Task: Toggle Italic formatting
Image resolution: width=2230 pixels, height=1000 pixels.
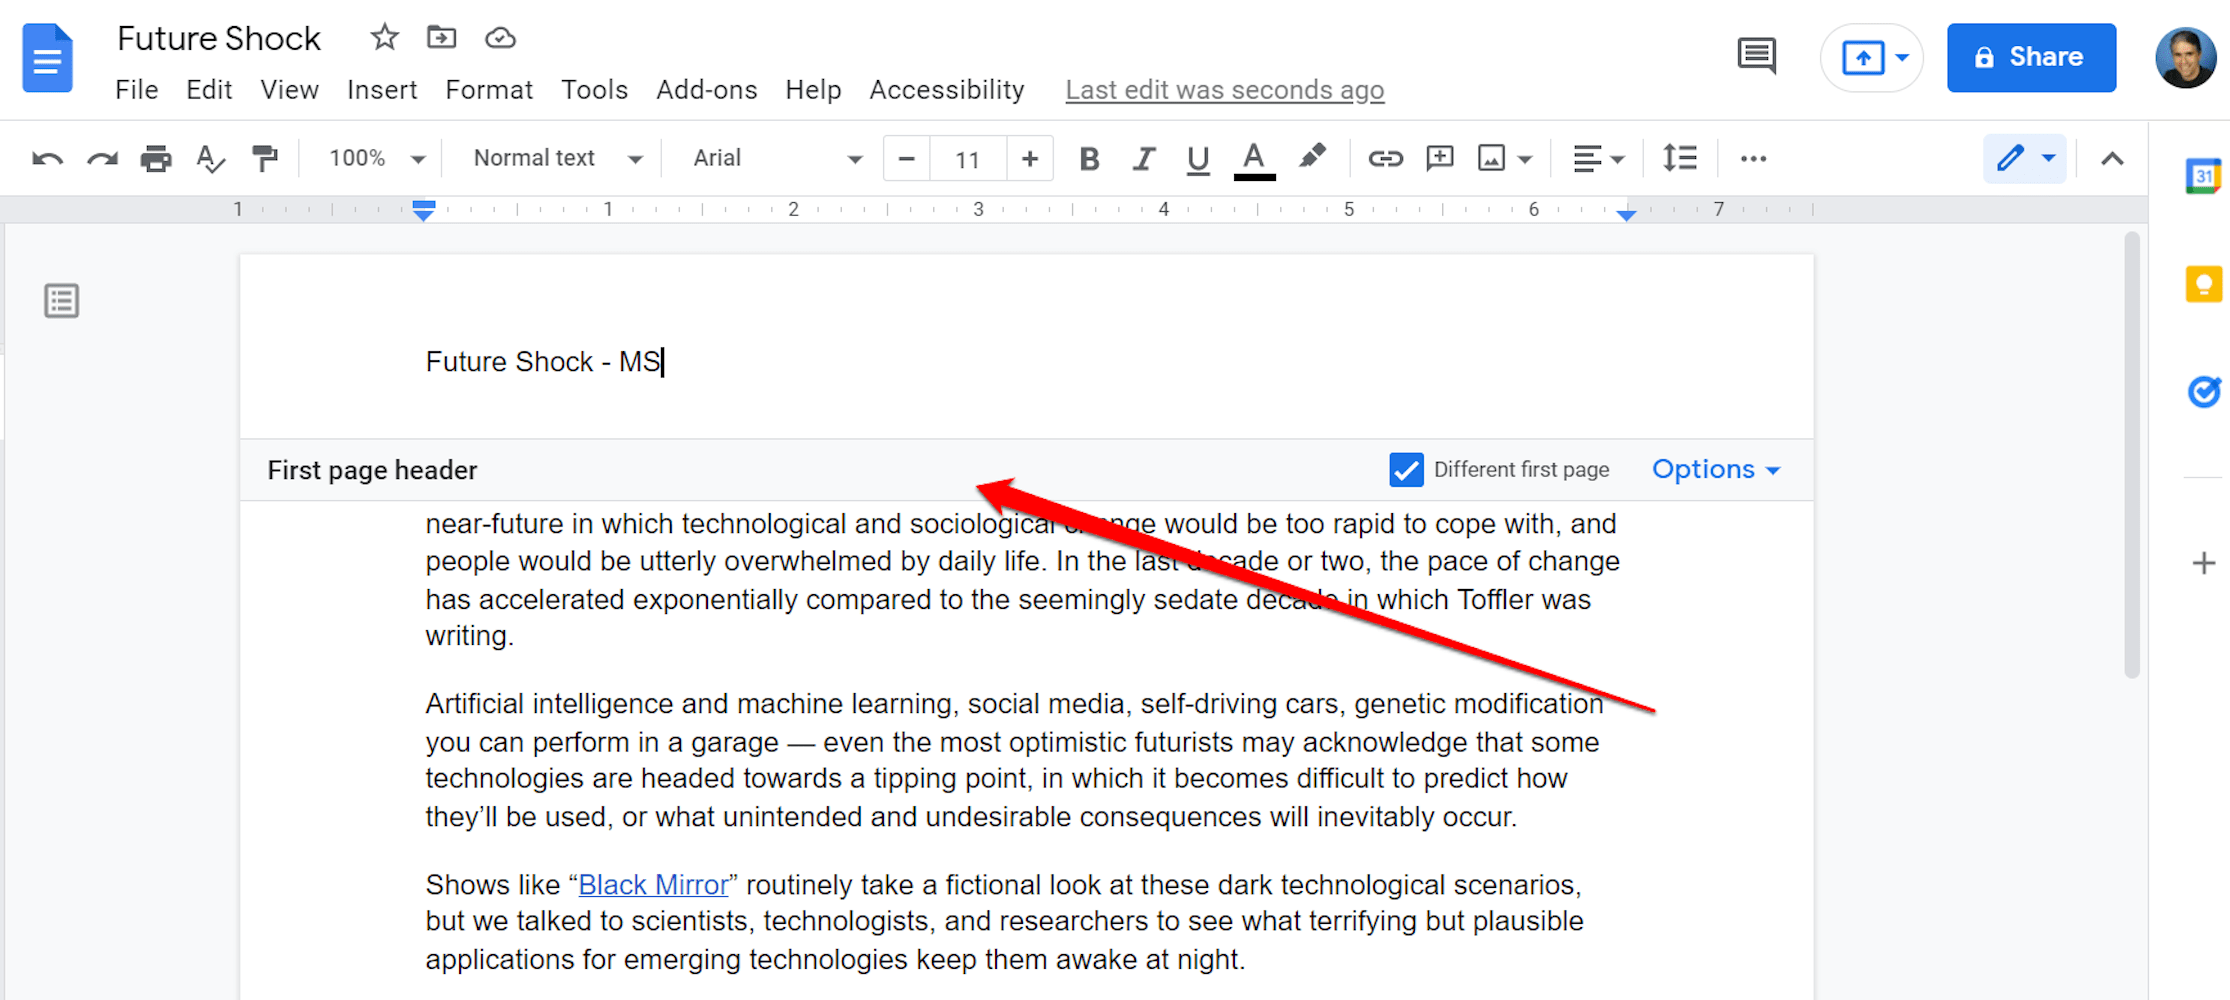Action: click(1143, 159)
